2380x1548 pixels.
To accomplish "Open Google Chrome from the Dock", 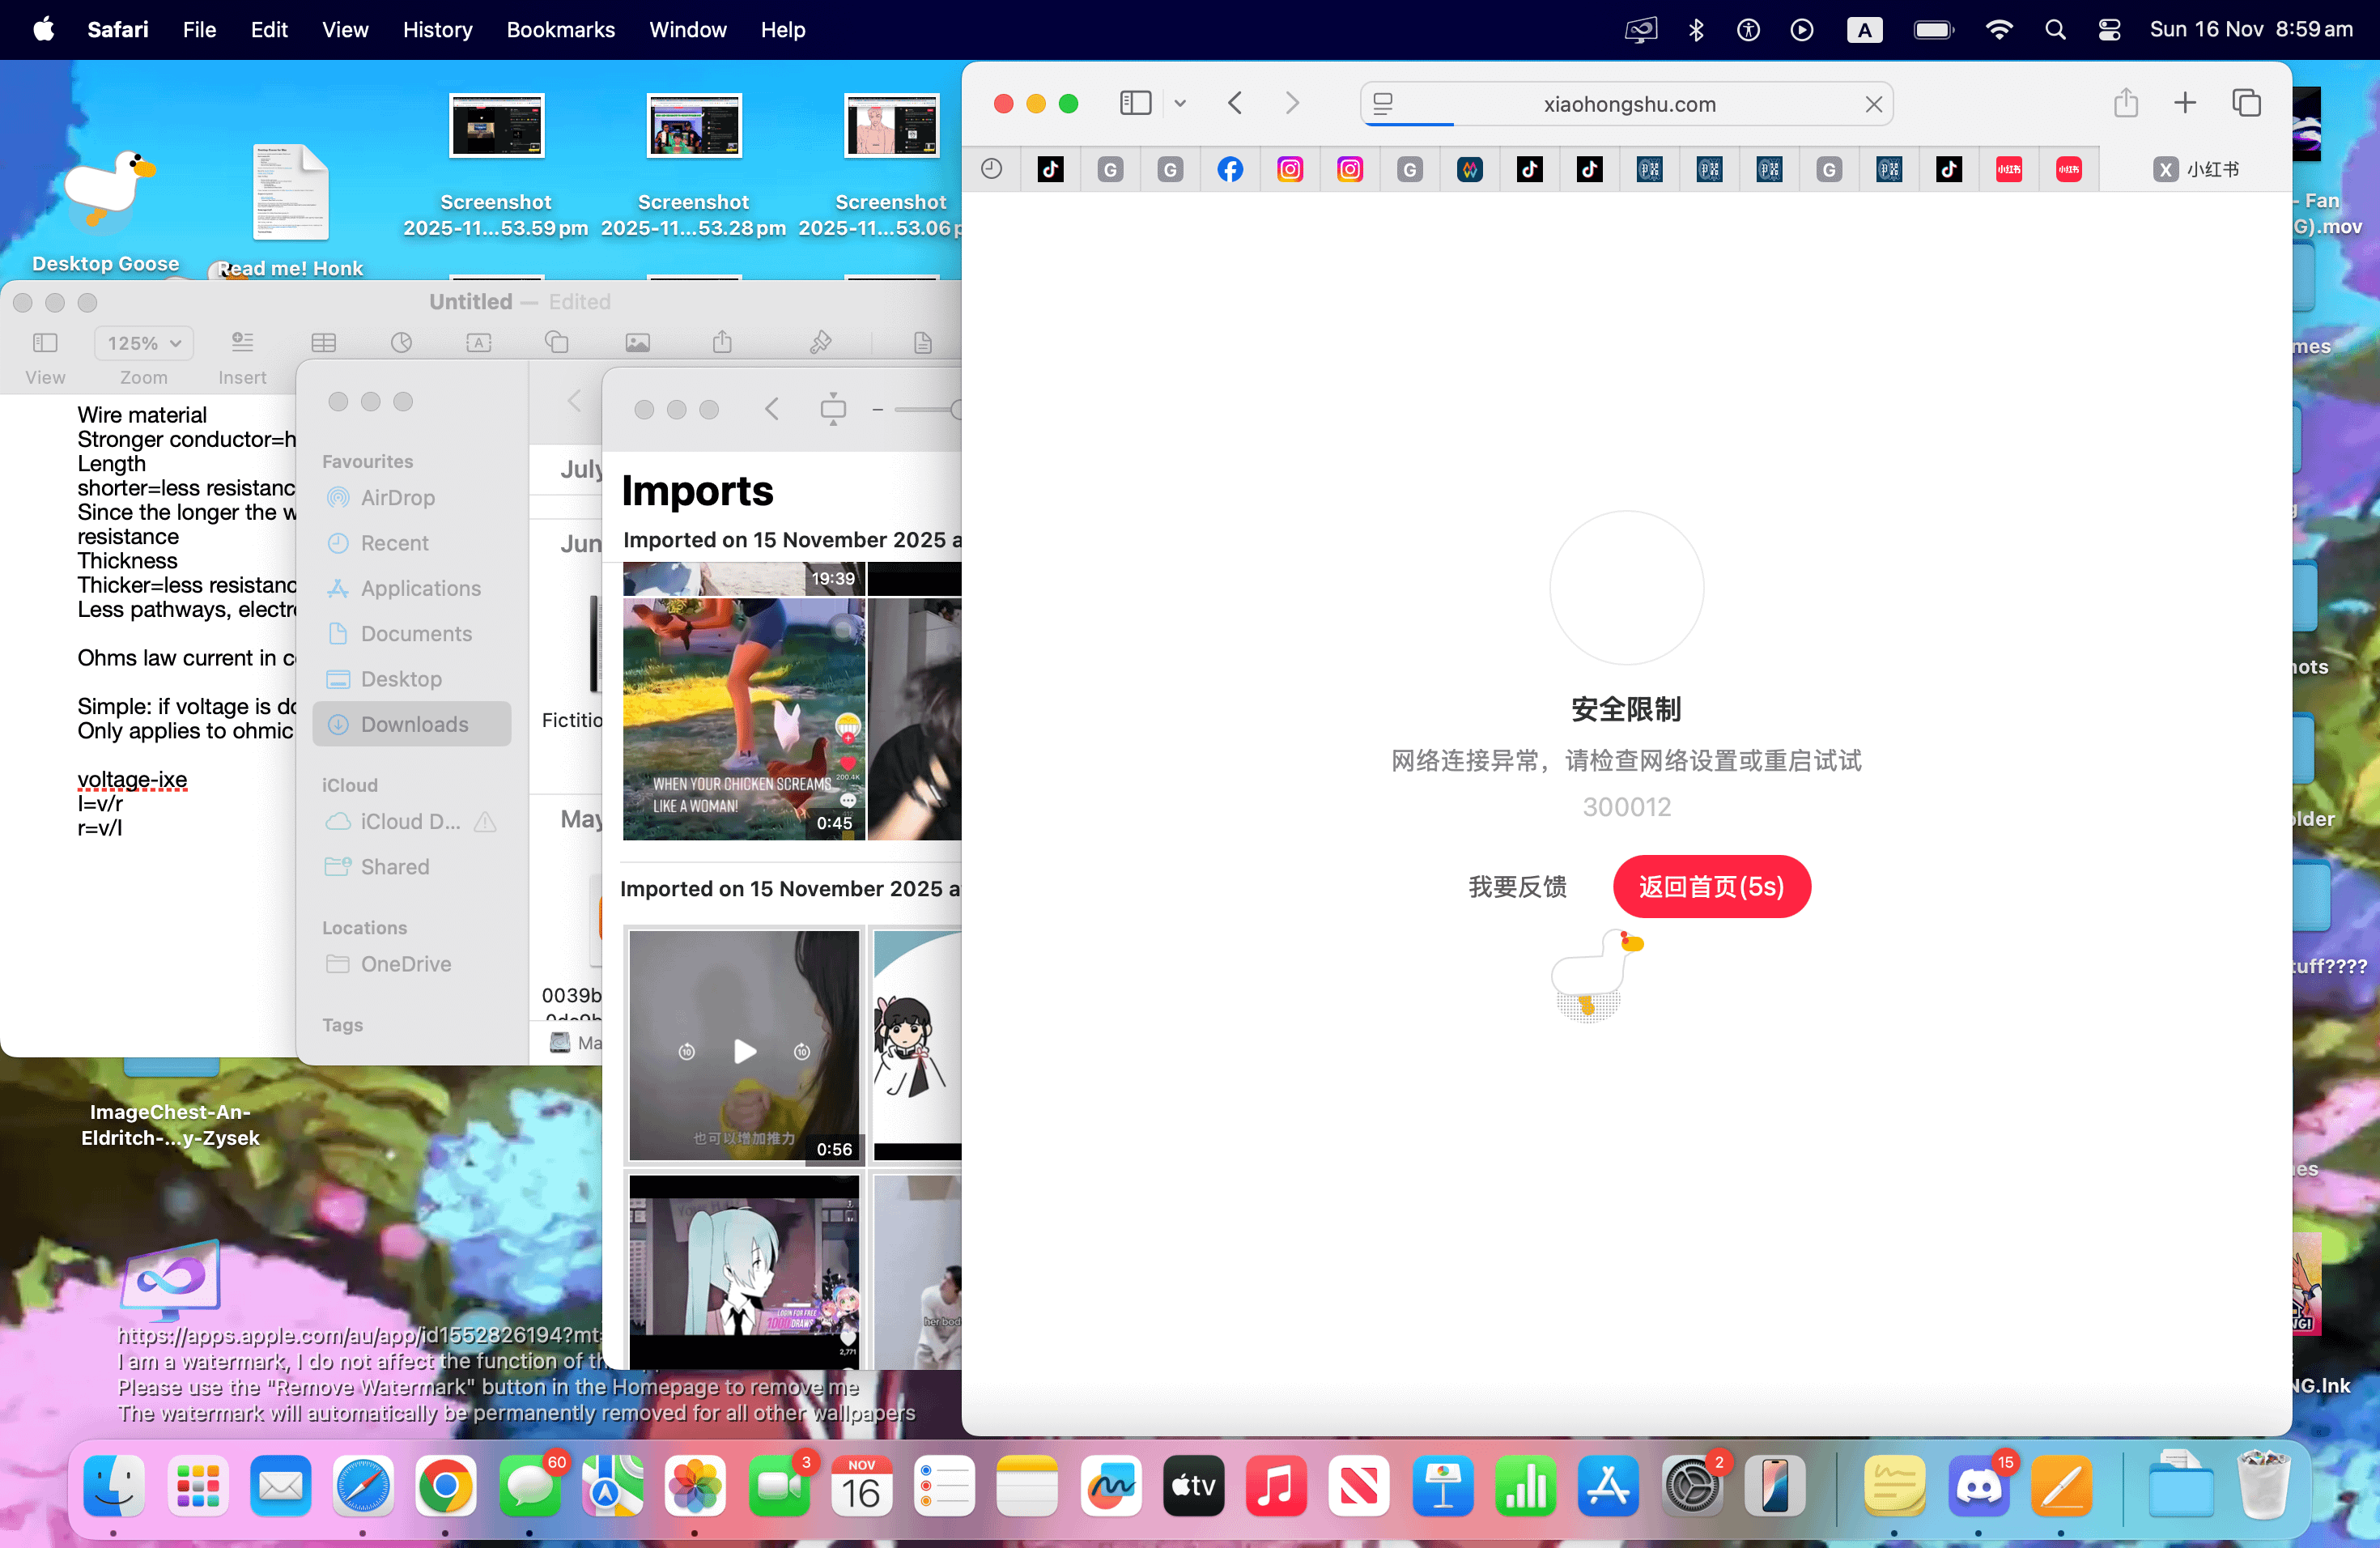I will 446,1487.
